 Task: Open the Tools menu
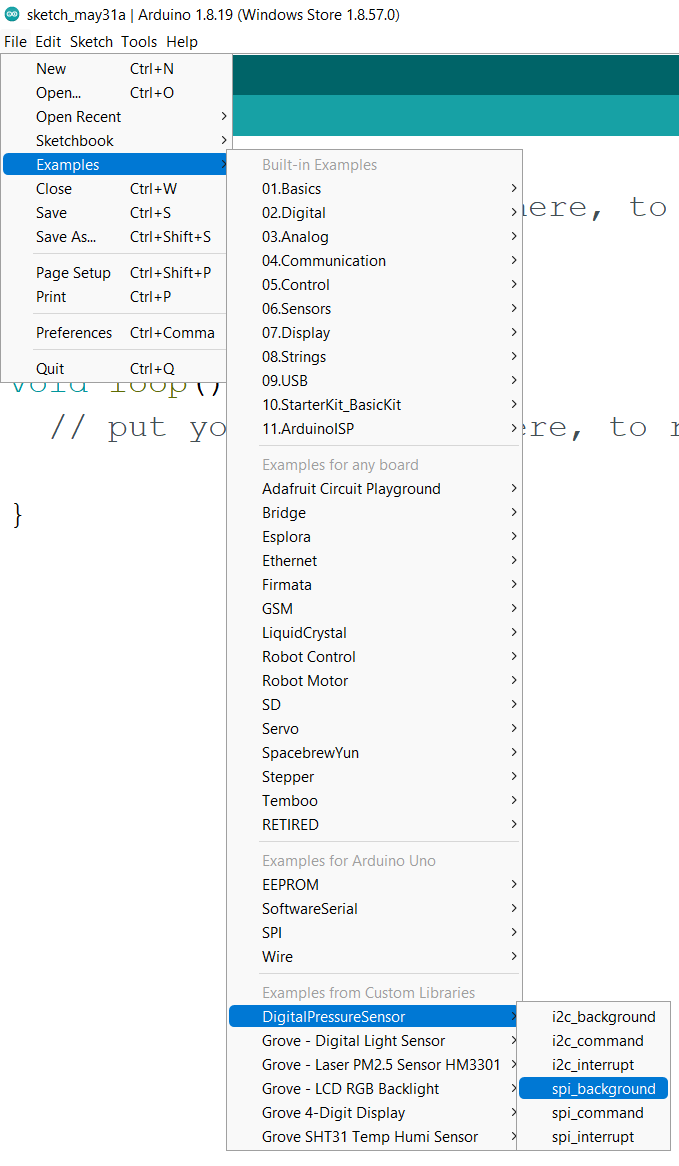click(x=139, y=42)
